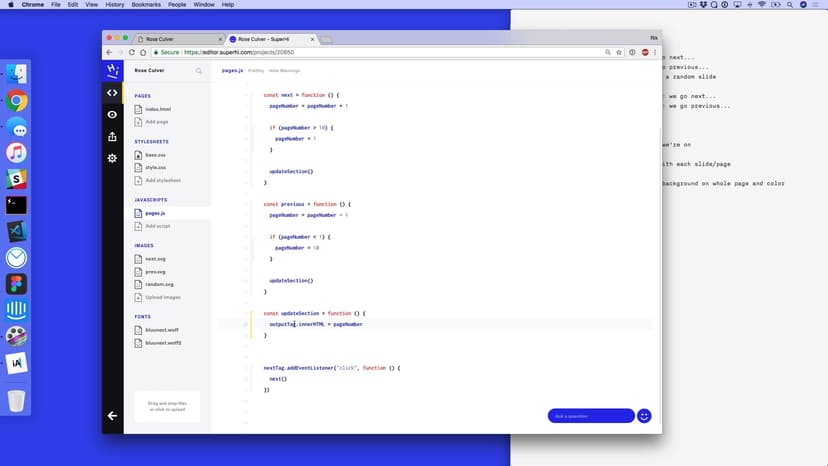Click the smiley face chat button
Screen dimensions: 828x466
click(x=644, y=416)
